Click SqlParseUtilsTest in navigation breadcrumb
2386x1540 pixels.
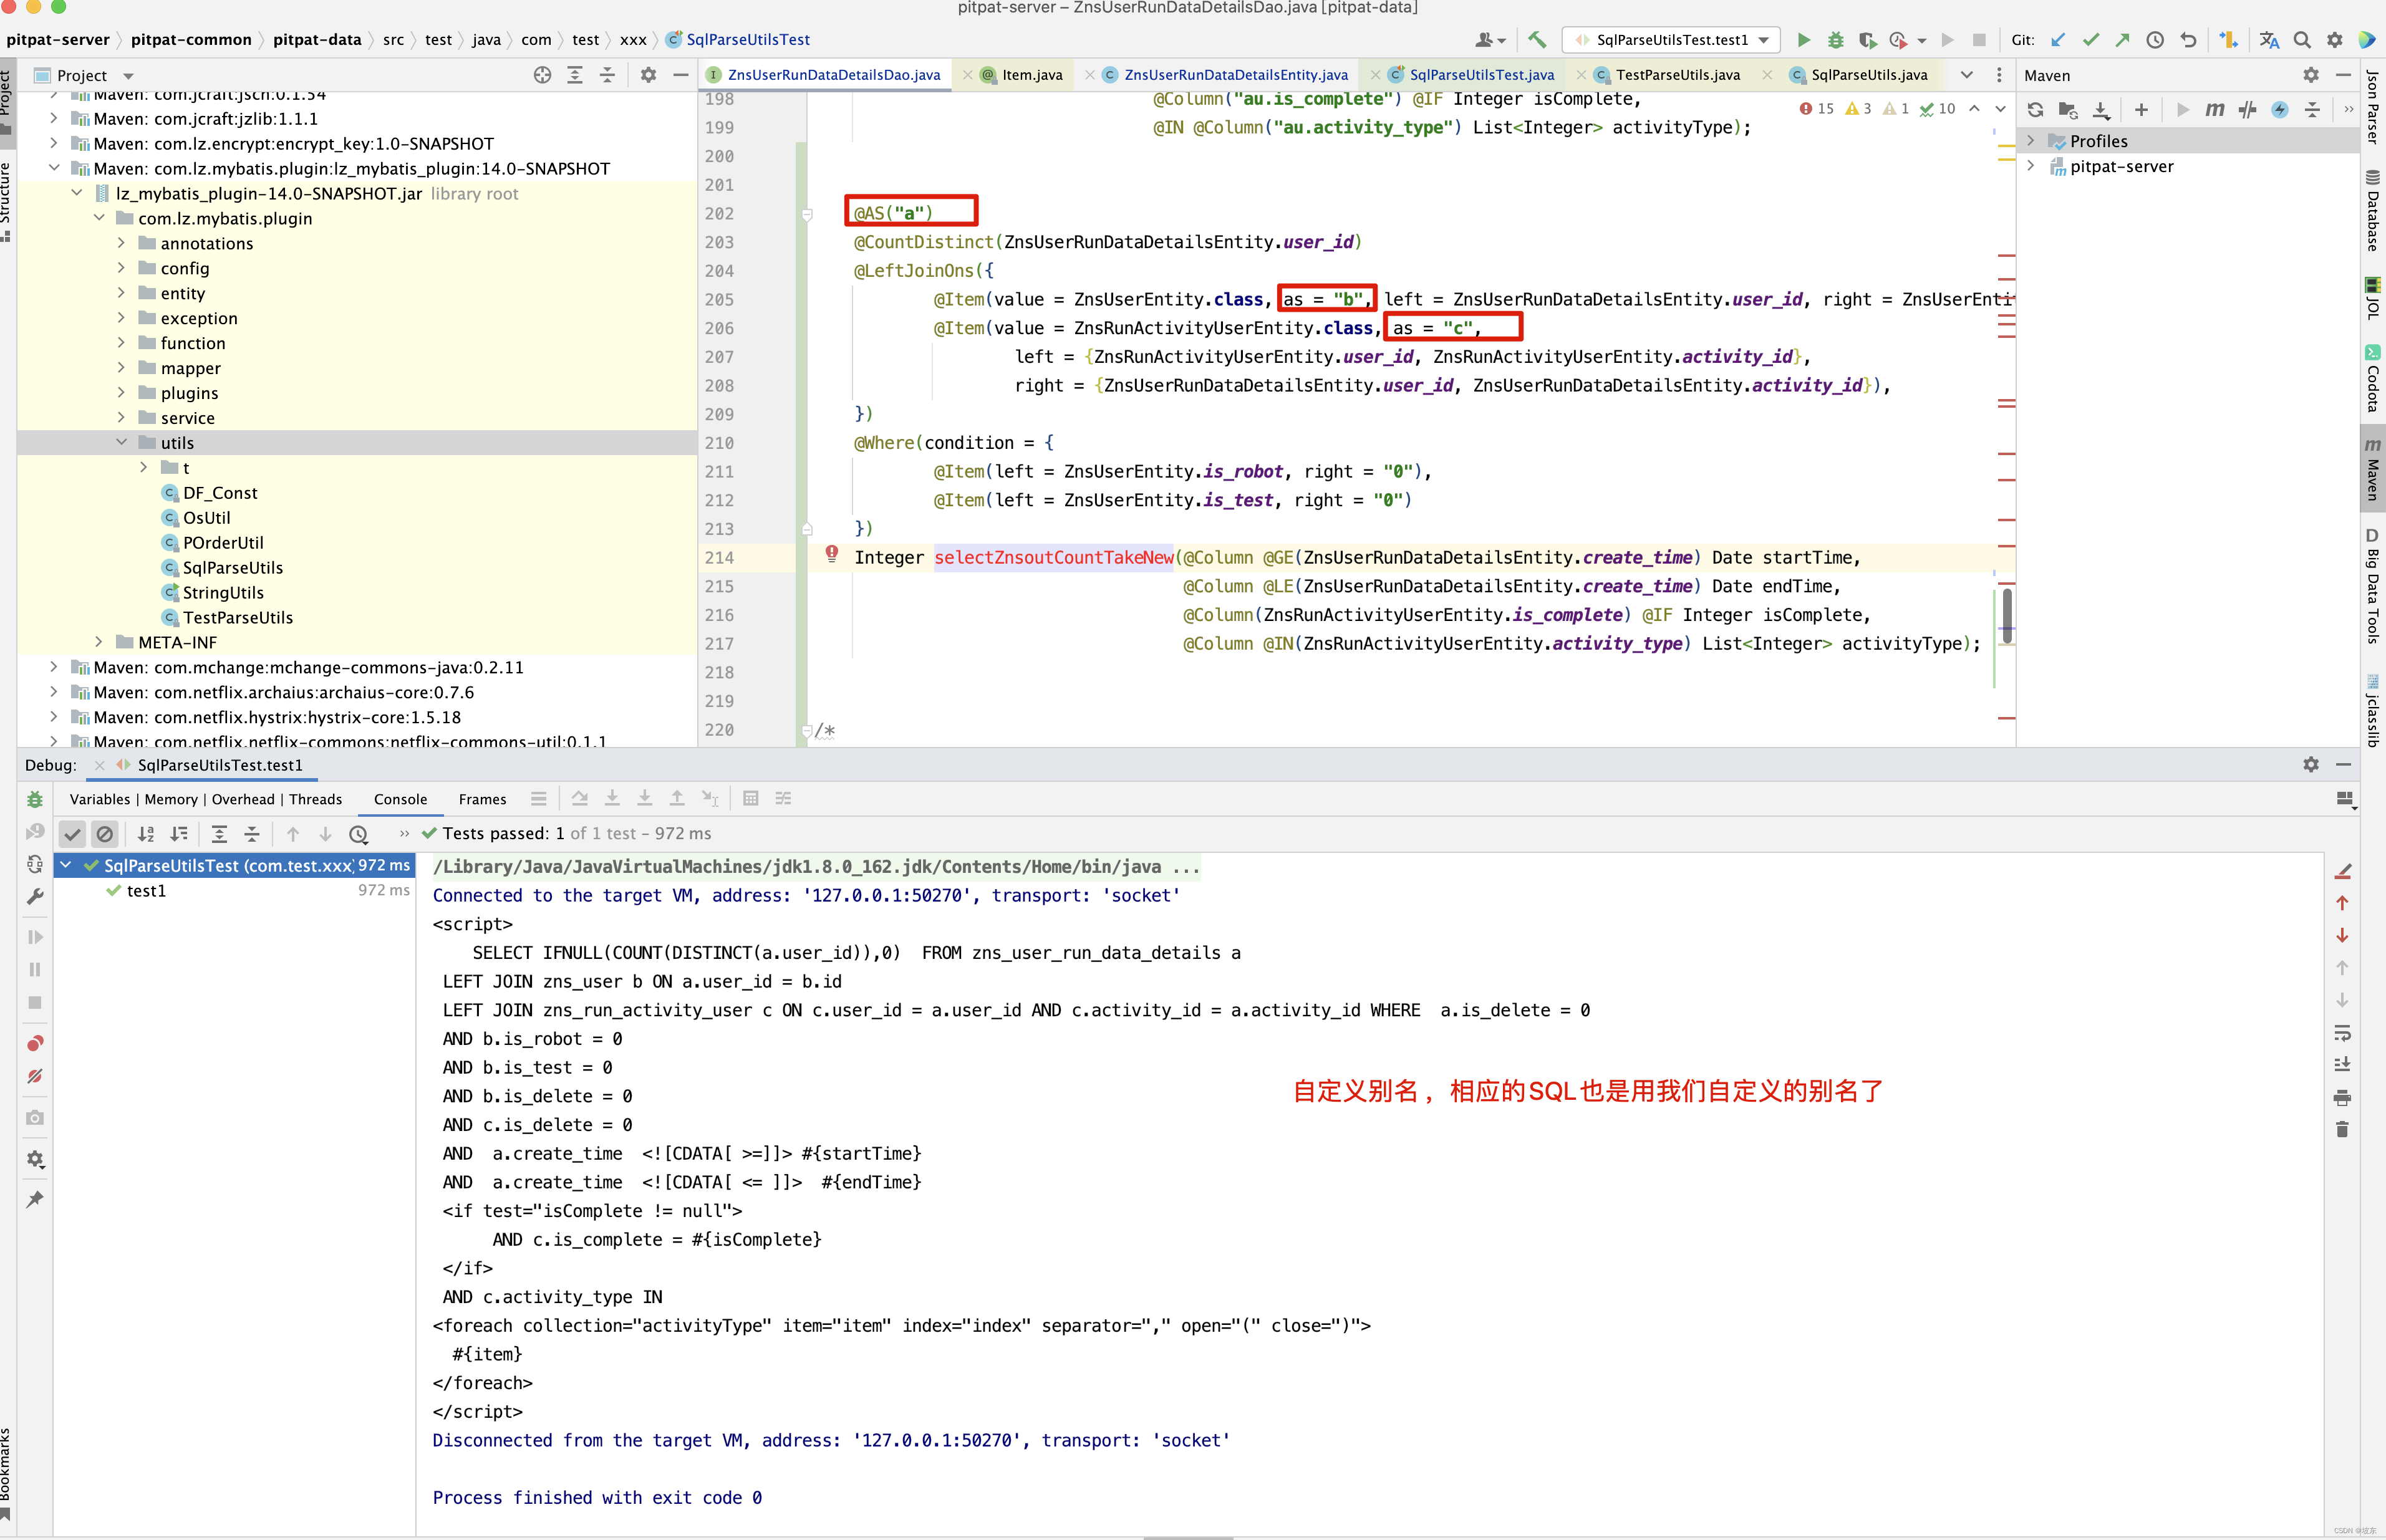point(738,40)
